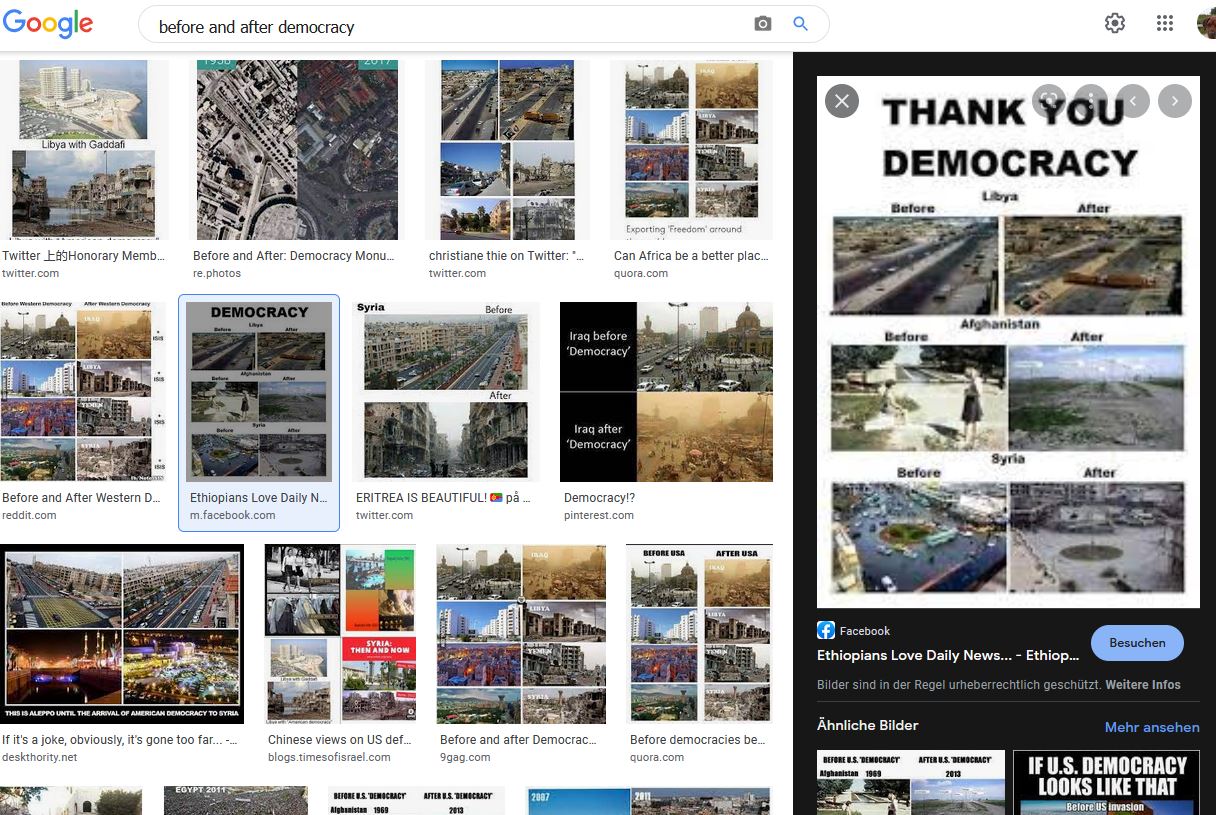Image resolution: width=1216 pixels, height=815 pixels.
Task: Click the blue magnifier search button
Action: click(x=800, y=24)
